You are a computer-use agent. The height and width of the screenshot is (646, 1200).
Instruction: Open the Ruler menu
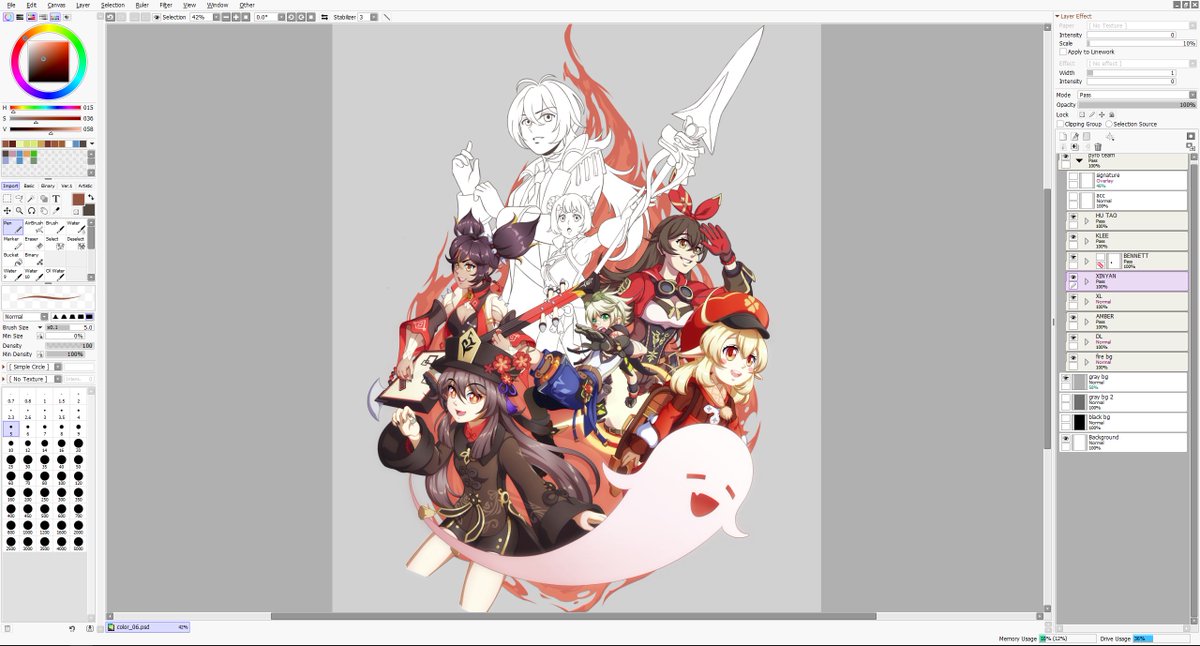coord(142,5)
